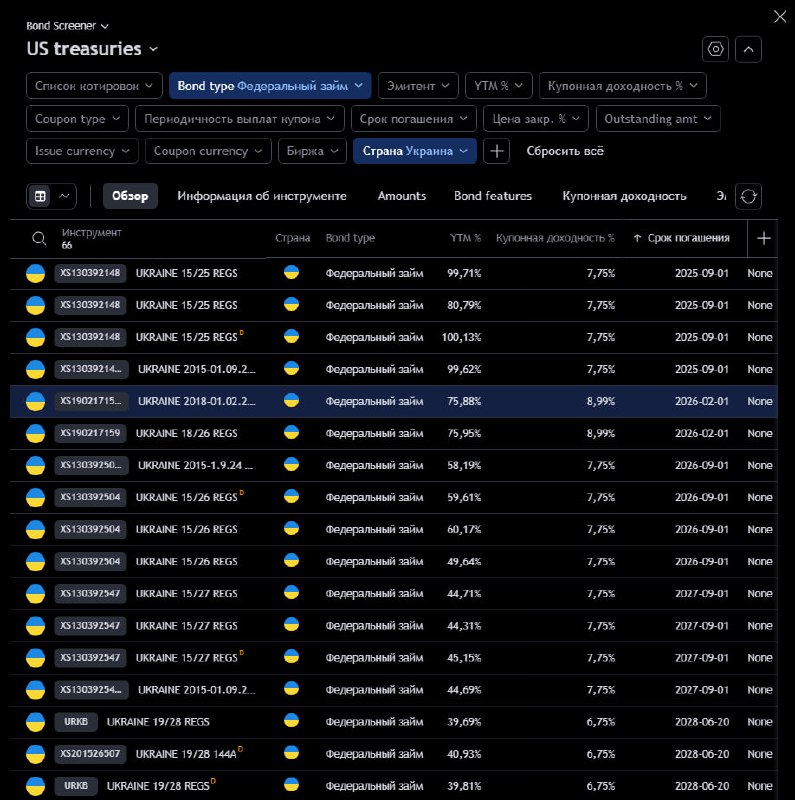Sort by Инструмент column header
This screenshot has width=795, height=800.
[91, 233]
